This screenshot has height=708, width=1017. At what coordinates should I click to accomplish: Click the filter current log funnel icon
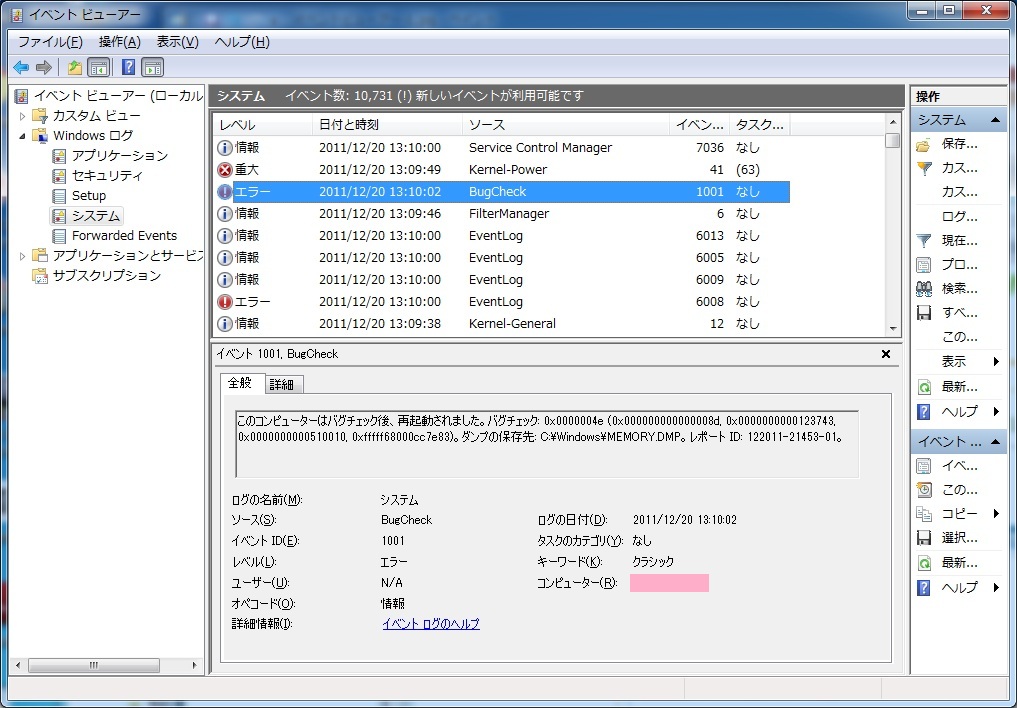(924, 240)
